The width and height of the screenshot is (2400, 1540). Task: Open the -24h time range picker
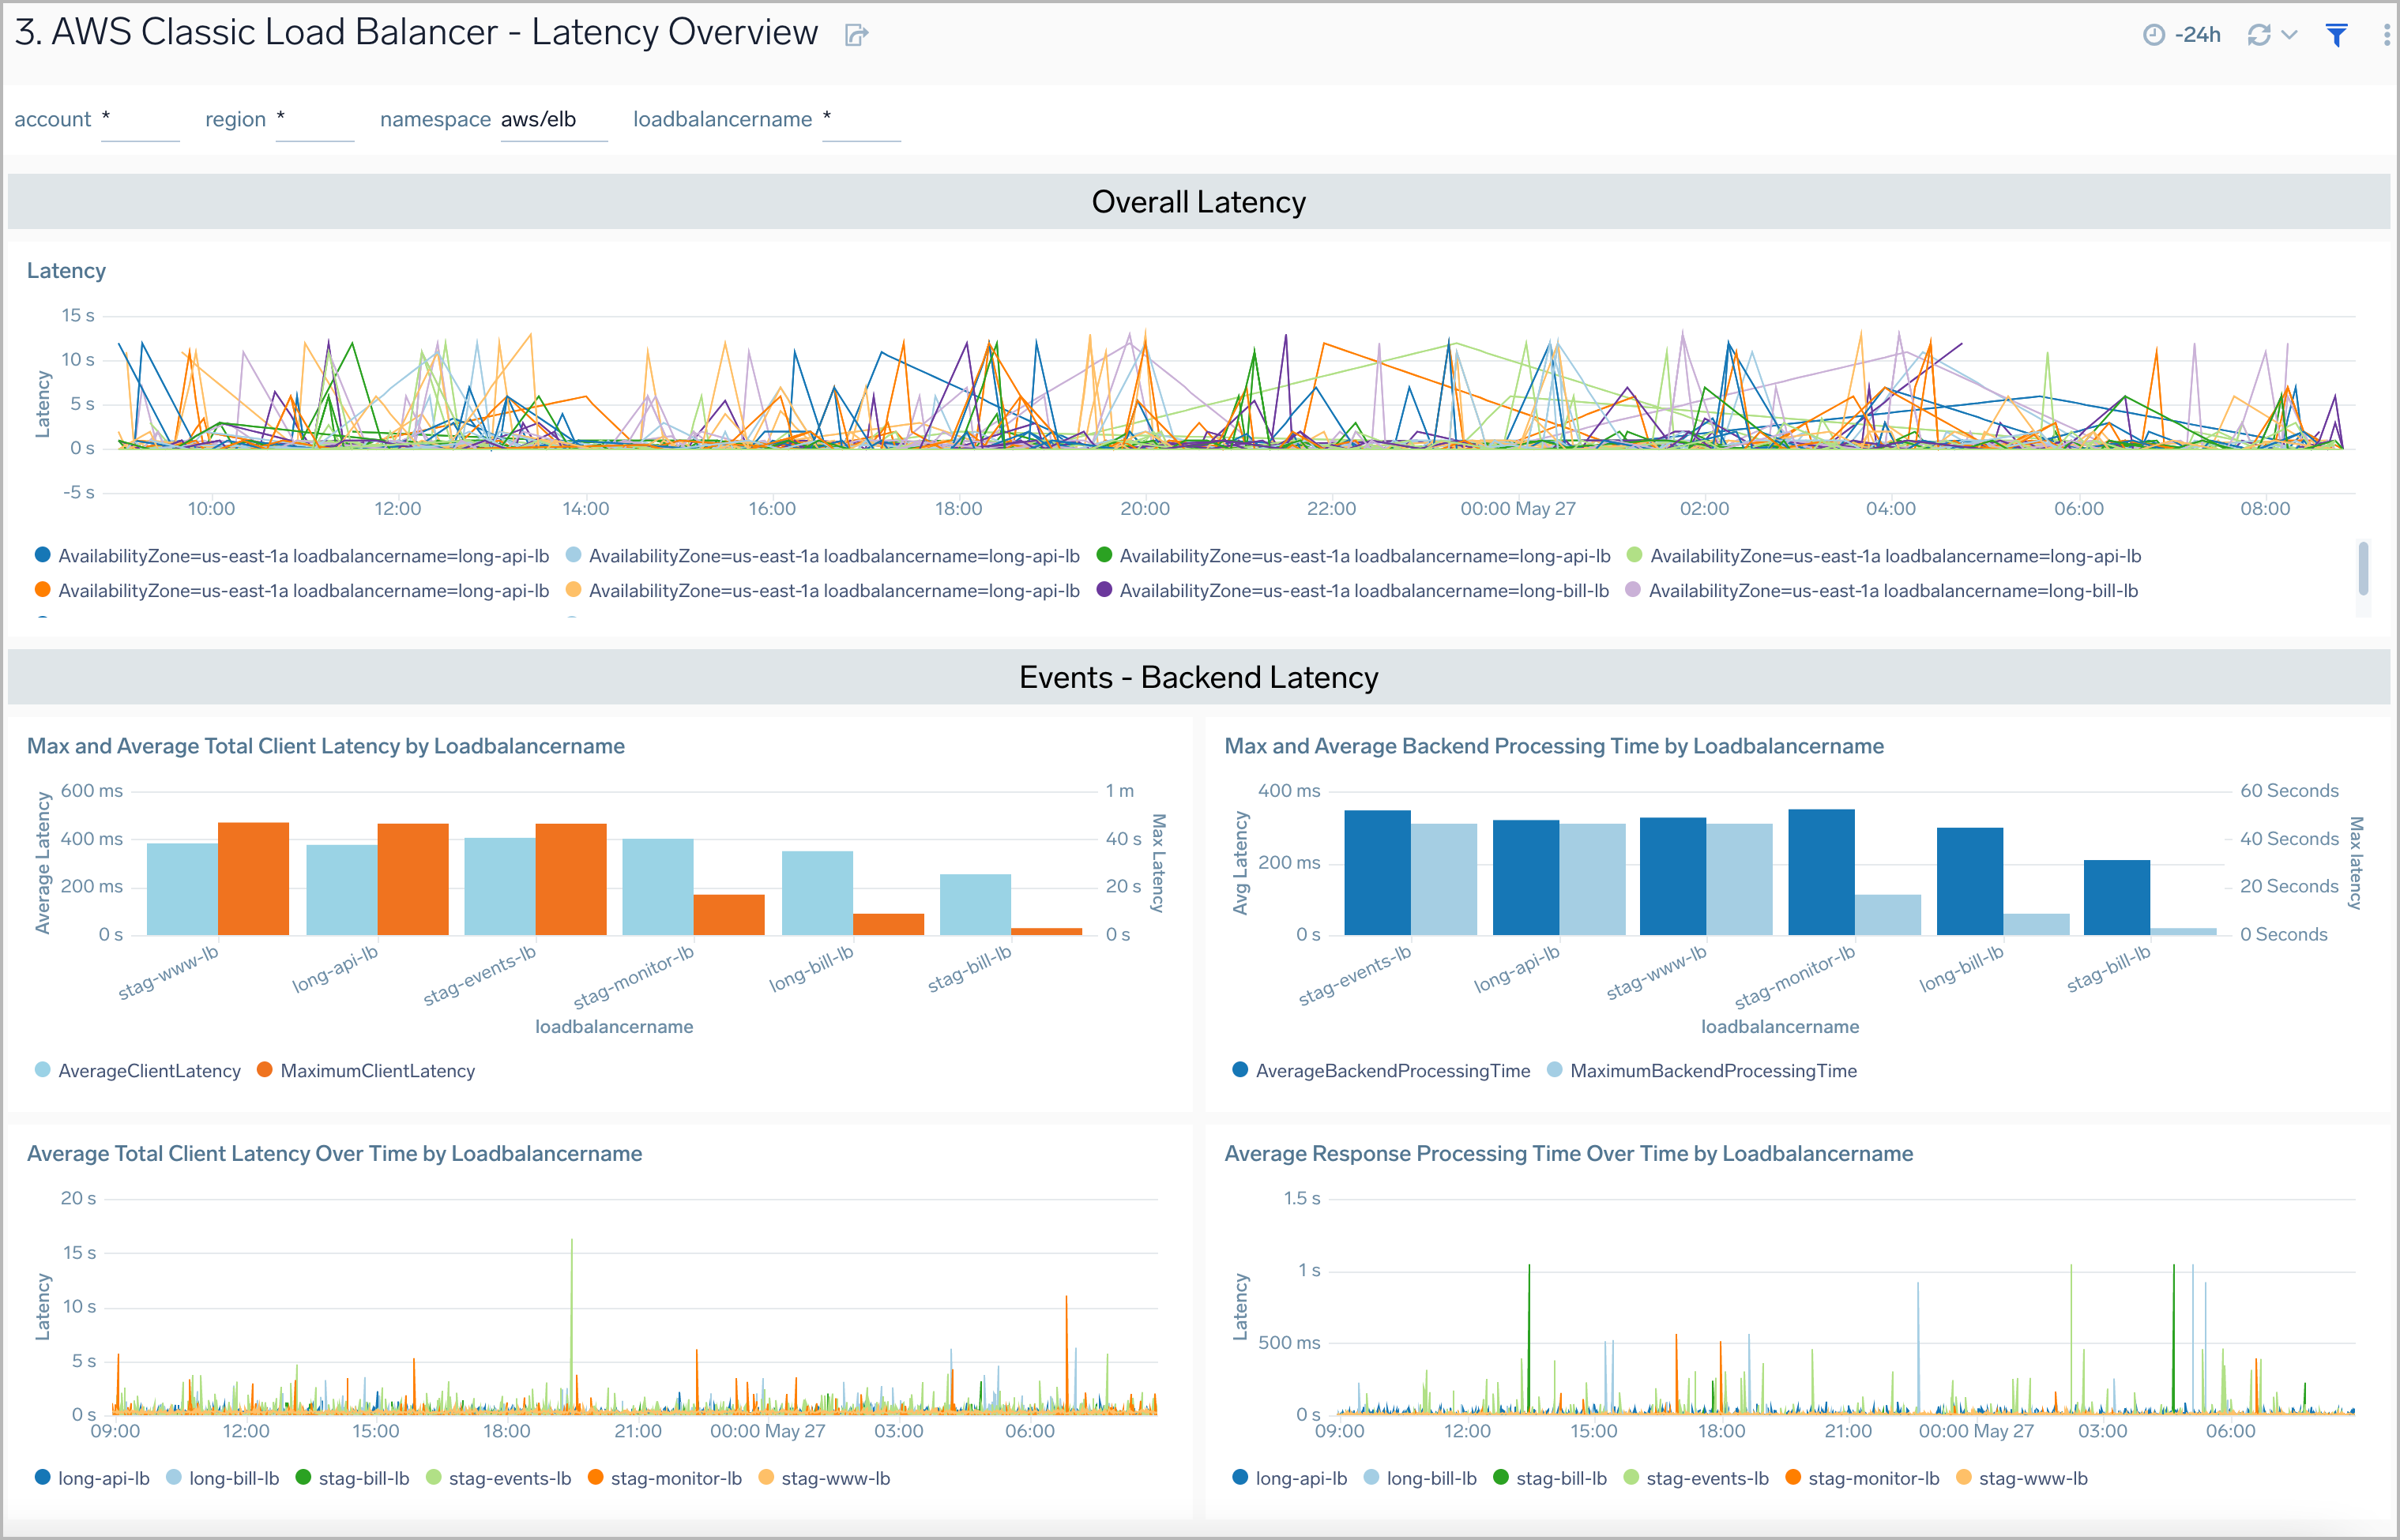point(2182,35)
